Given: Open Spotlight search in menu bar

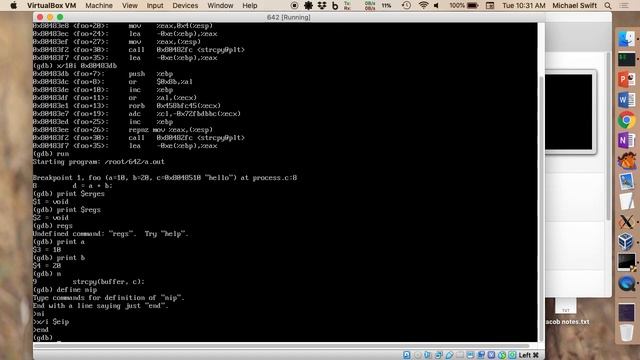Looking at the screenshot, I should pyautogui.click(x=608, y=6).
